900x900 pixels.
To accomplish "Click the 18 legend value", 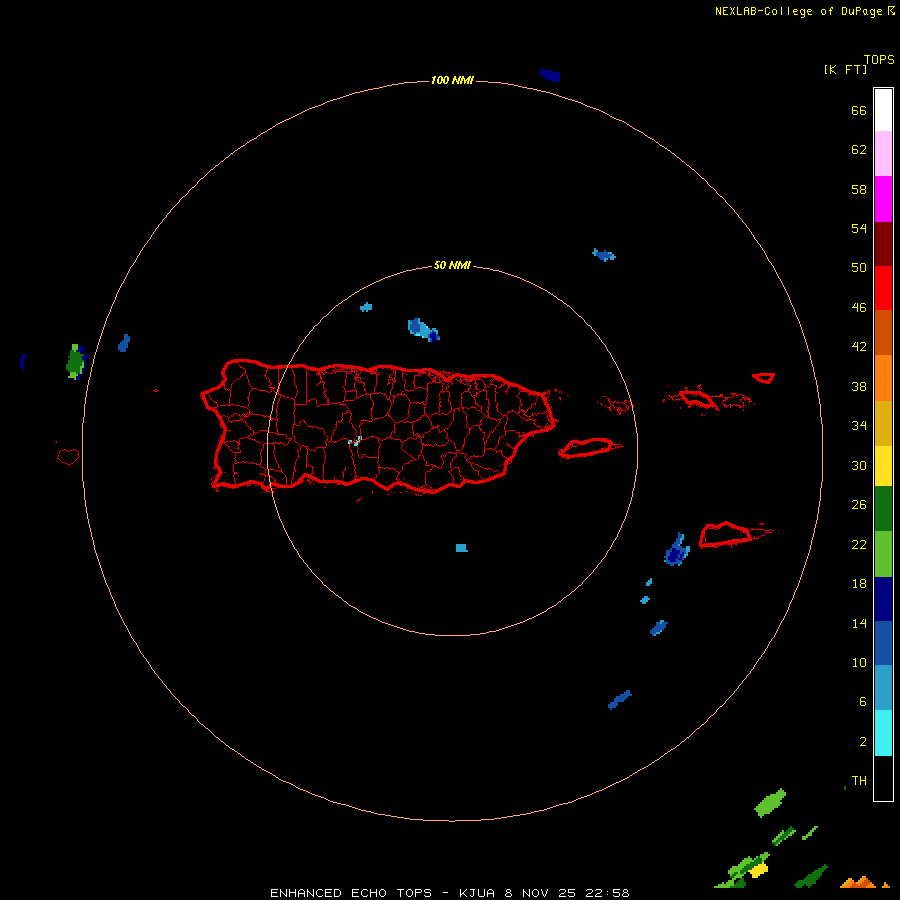I will 859,584.
